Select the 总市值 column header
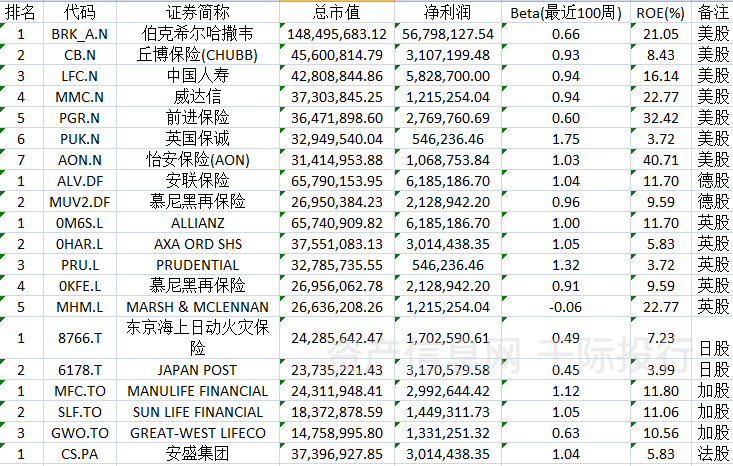 click(337, 12)
